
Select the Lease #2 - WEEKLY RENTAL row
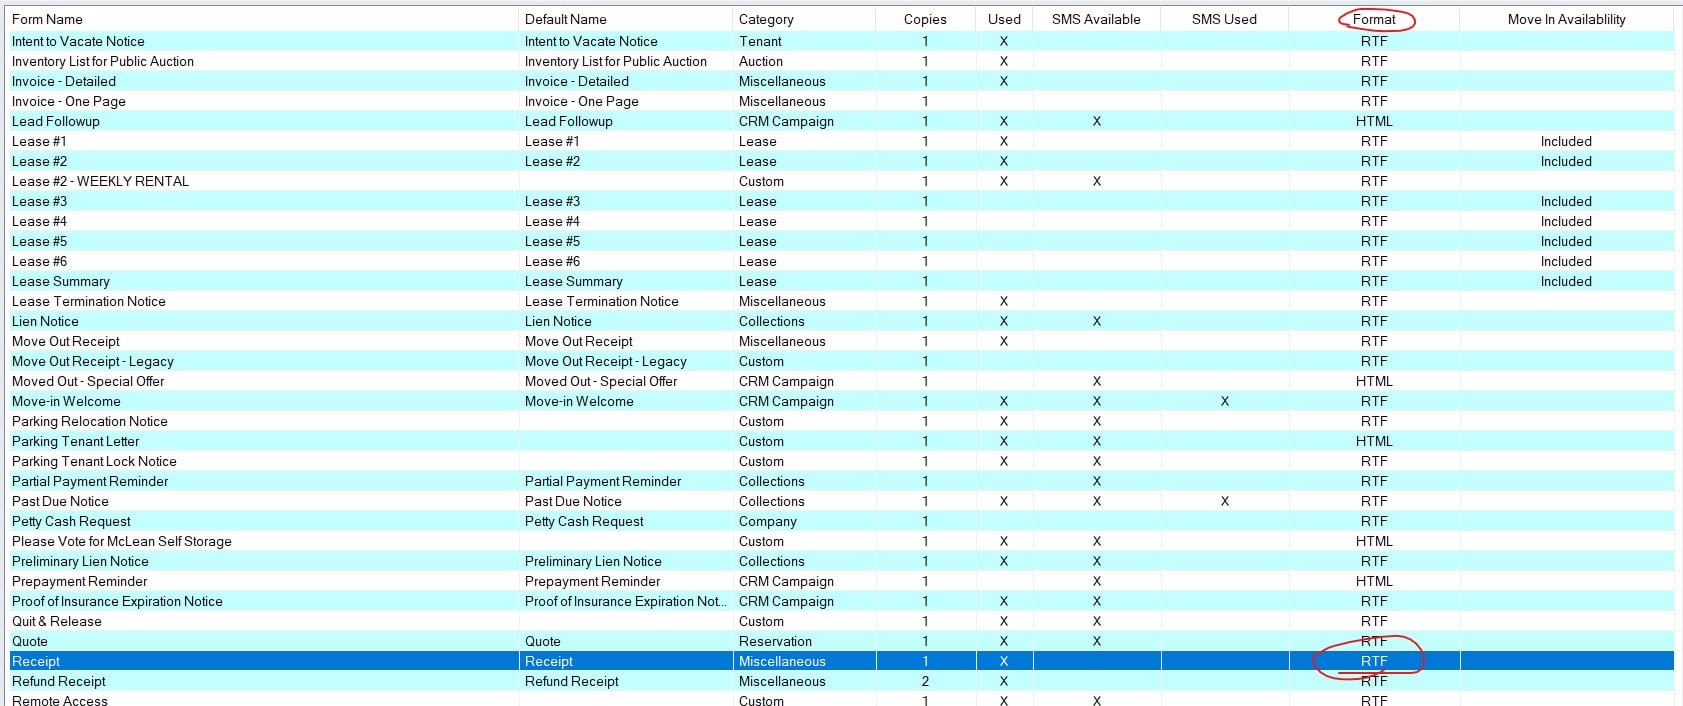(x=841, y=181)
